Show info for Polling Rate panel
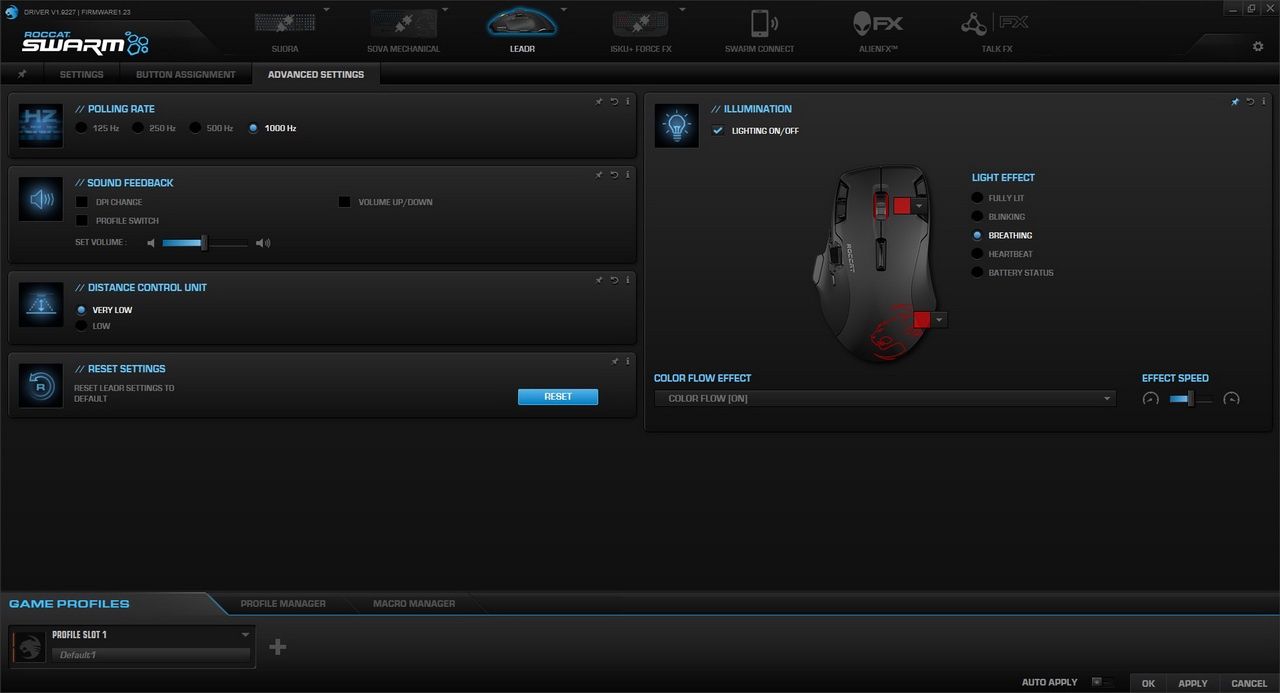 click(x=628, y=101)
